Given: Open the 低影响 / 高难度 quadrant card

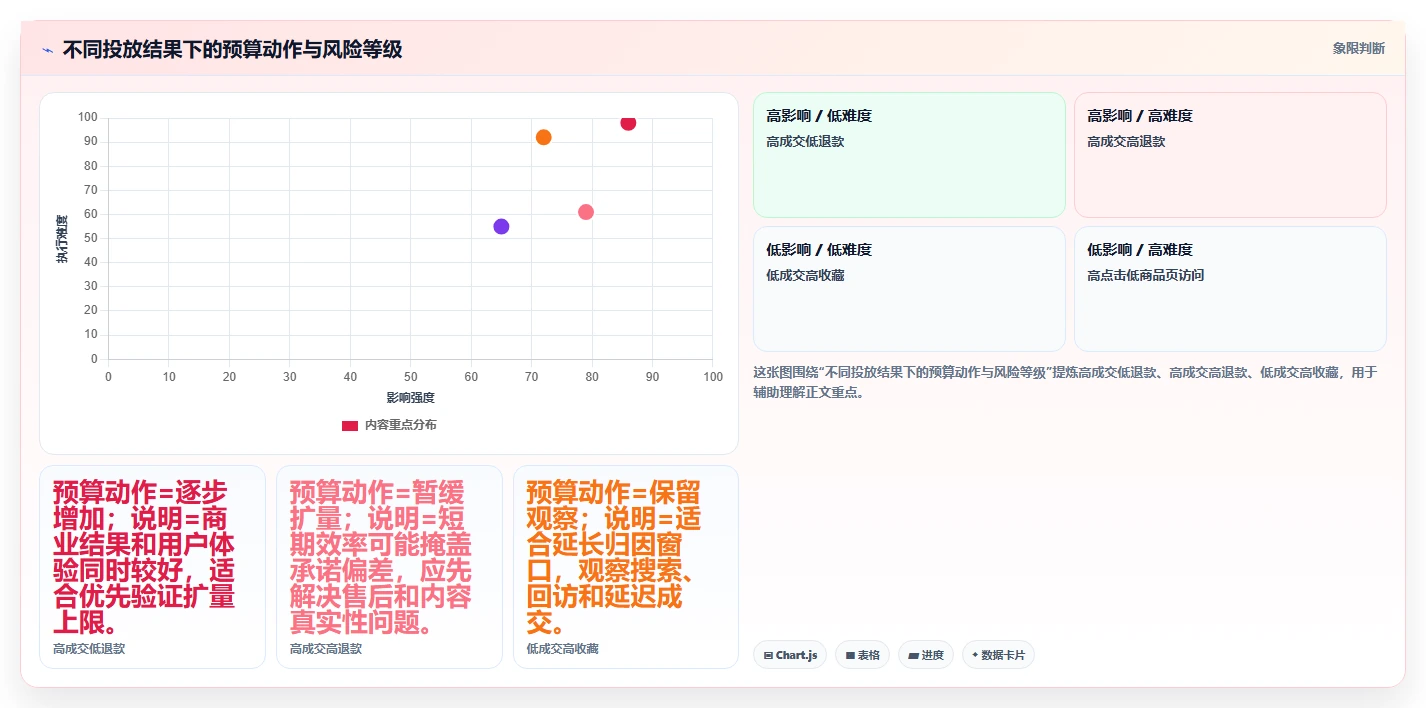Looking at the screenshot, I should (1230, 289).
